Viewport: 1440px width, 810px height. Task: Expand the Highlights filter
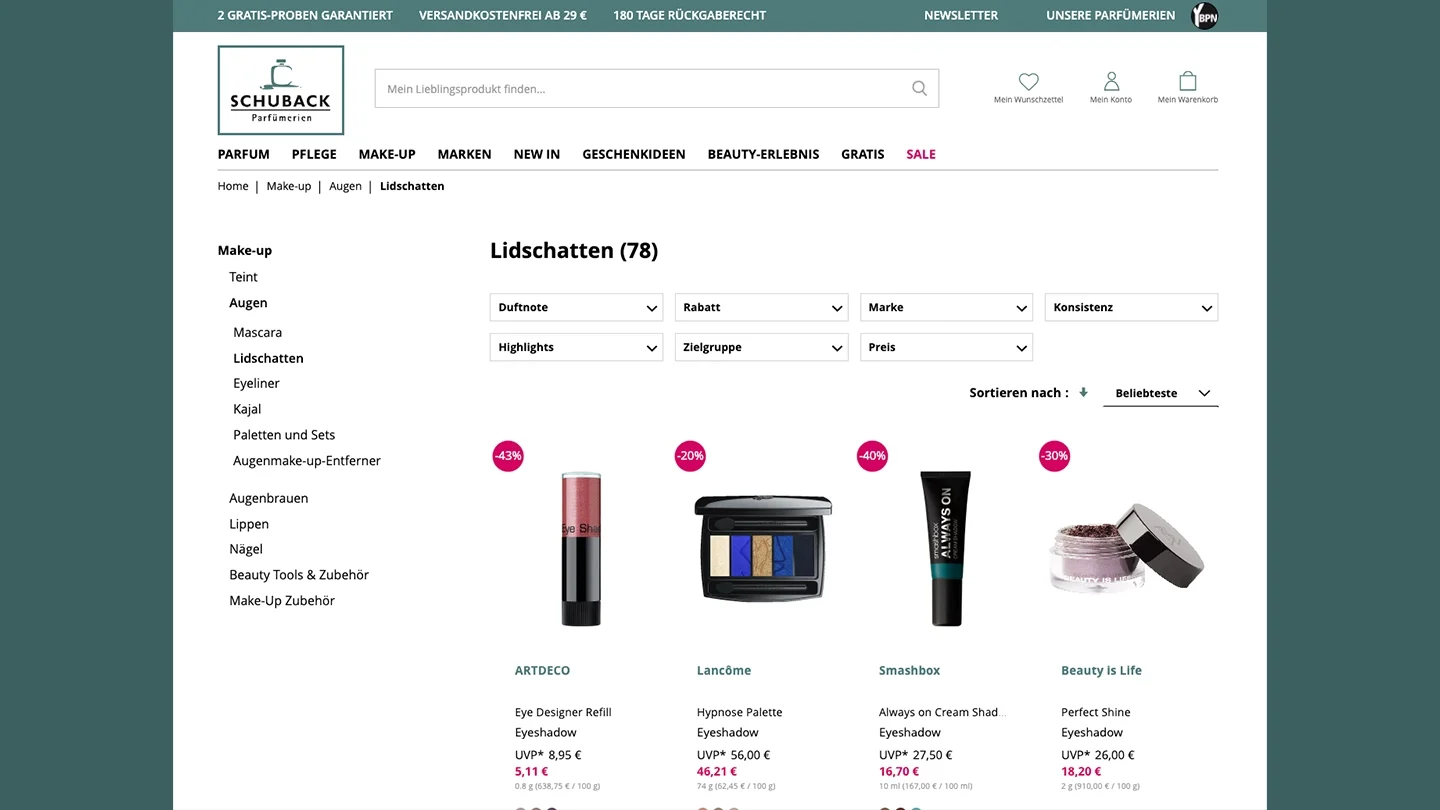[576, 347]
